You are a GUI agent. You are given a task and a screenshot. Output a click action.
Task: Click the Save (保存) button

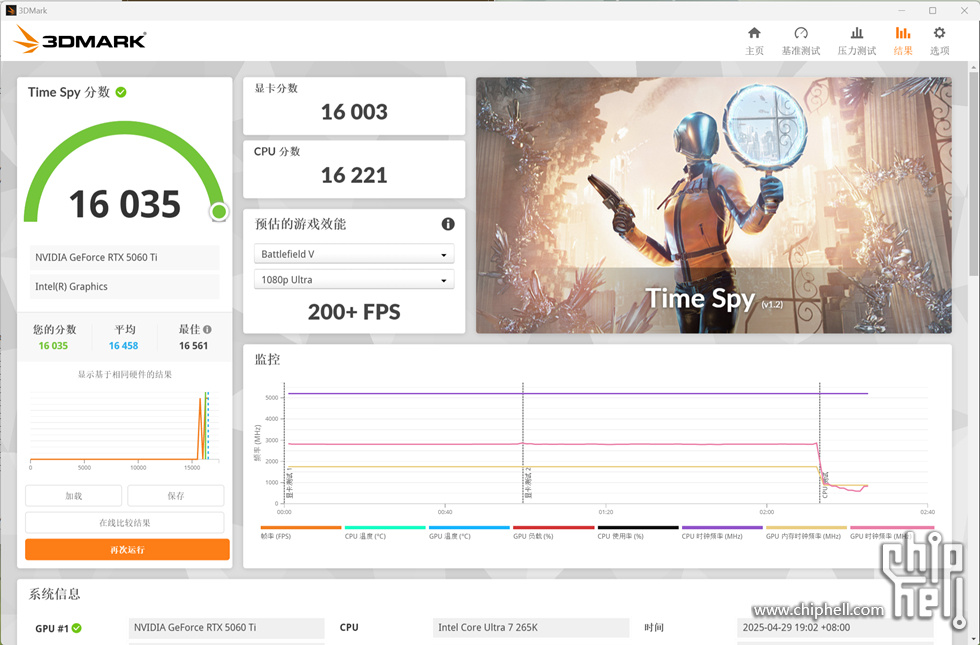coord(176,496)
